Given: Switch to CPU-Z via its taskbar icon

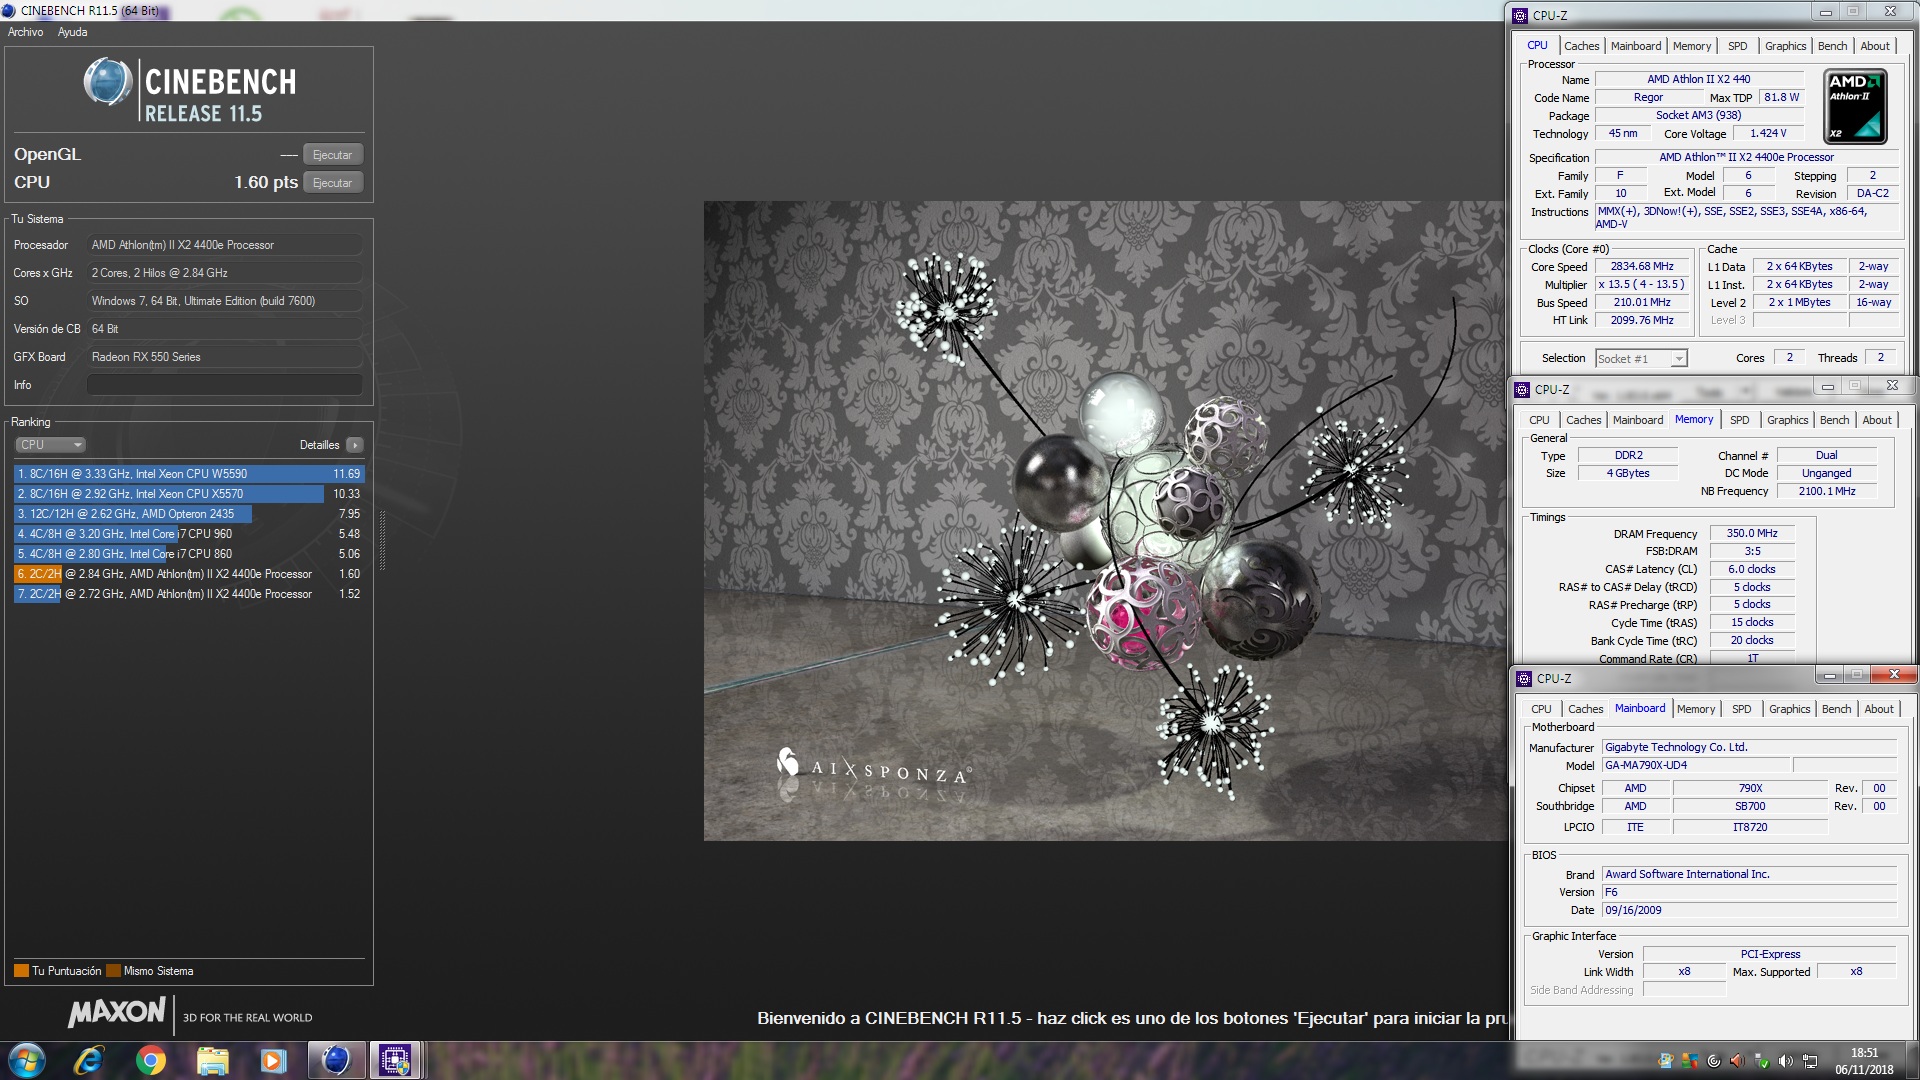Looking at the screenshot, I should [x=396, y=1060].
